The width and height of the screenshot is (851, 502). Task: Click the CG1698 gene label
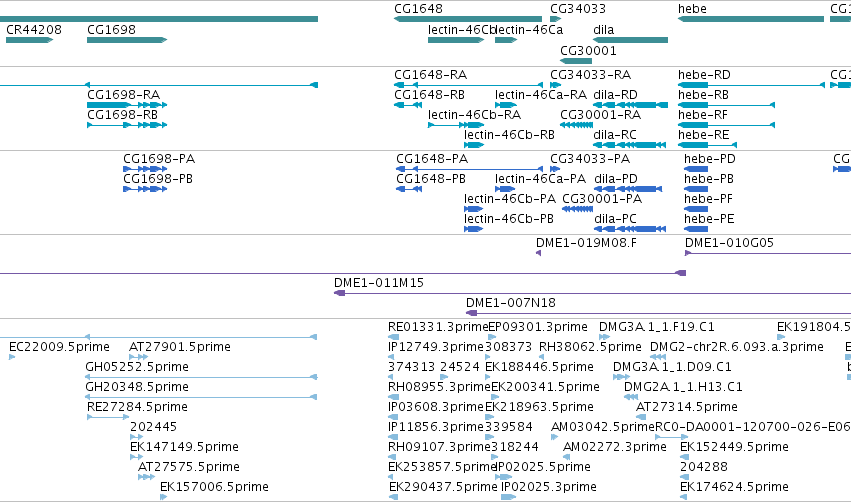(111, 29)
